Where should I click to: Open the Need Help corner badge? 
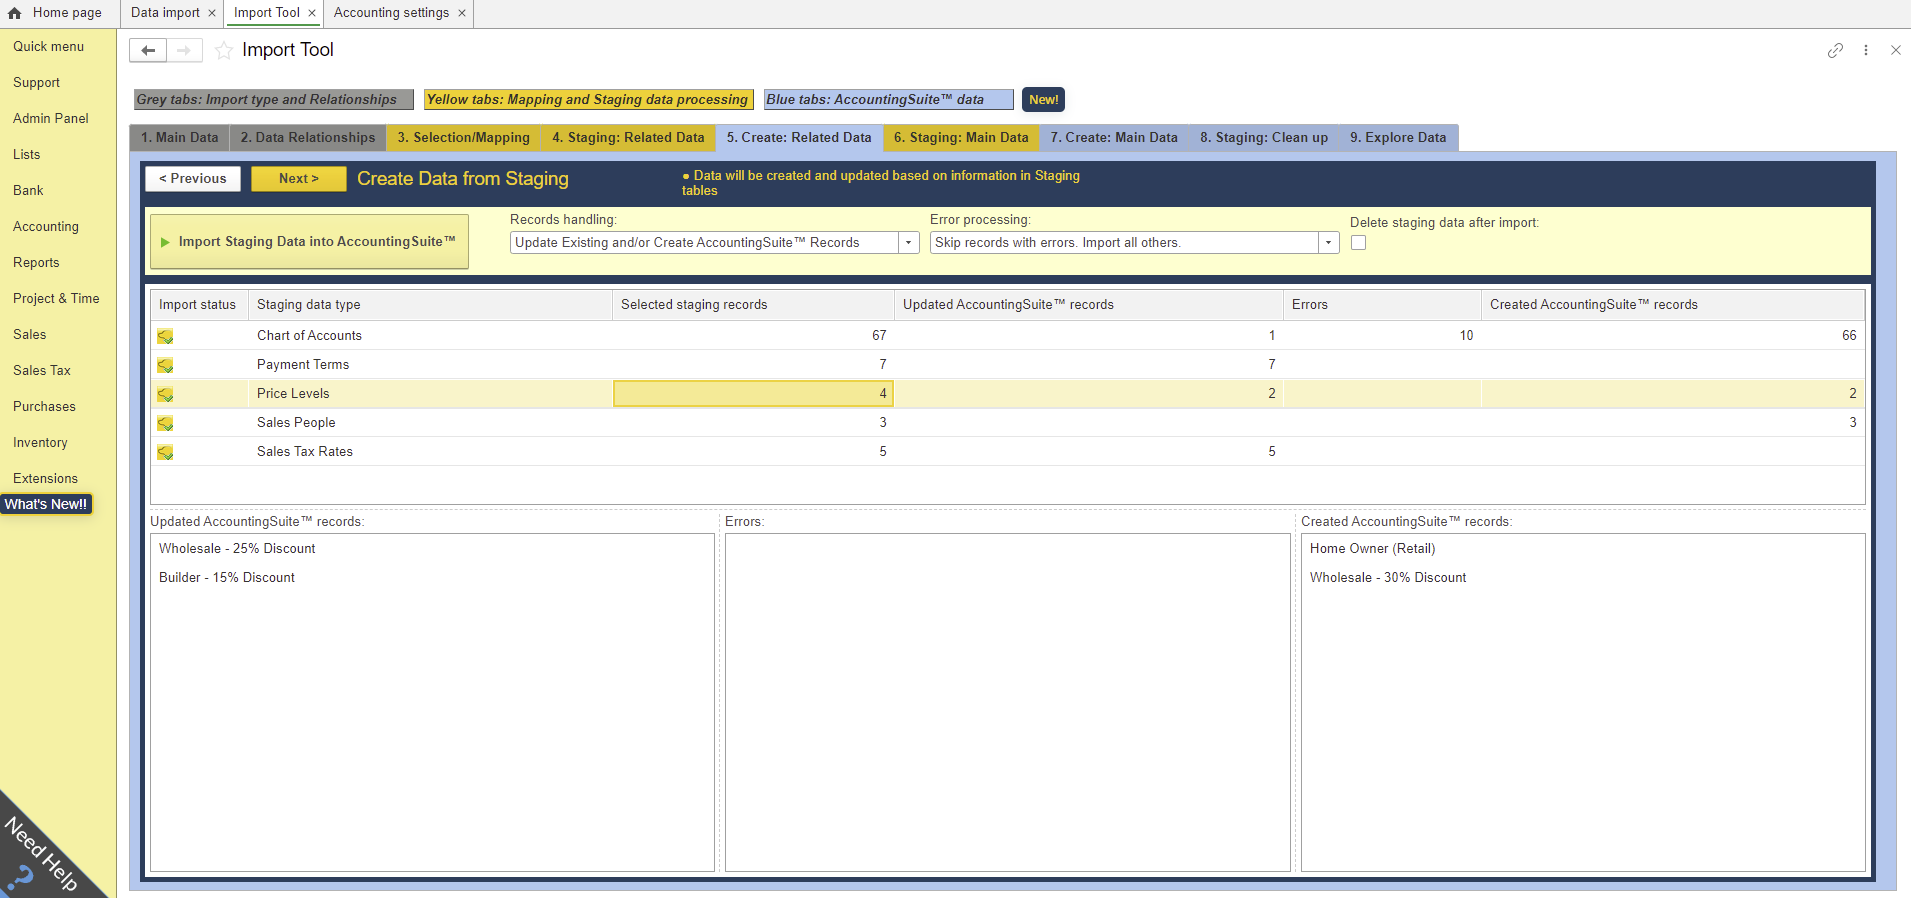[40, 855]
